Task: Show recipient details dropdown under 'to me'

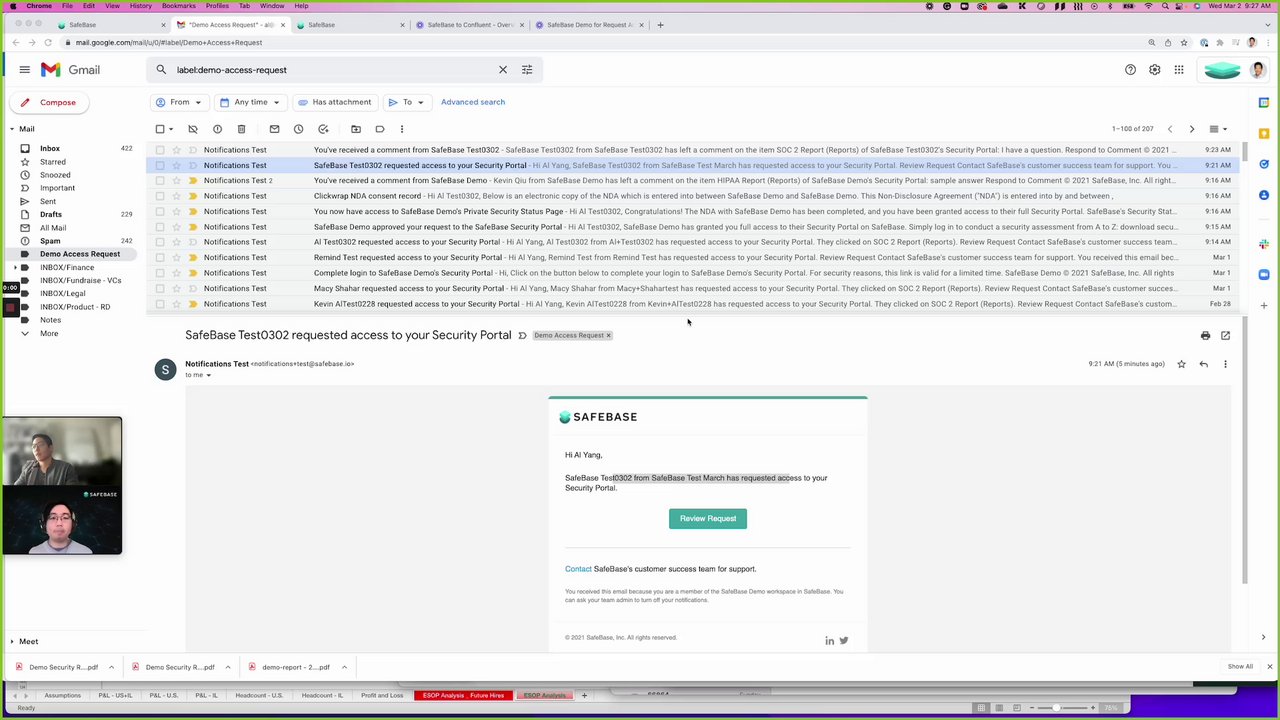Action: 208,375
